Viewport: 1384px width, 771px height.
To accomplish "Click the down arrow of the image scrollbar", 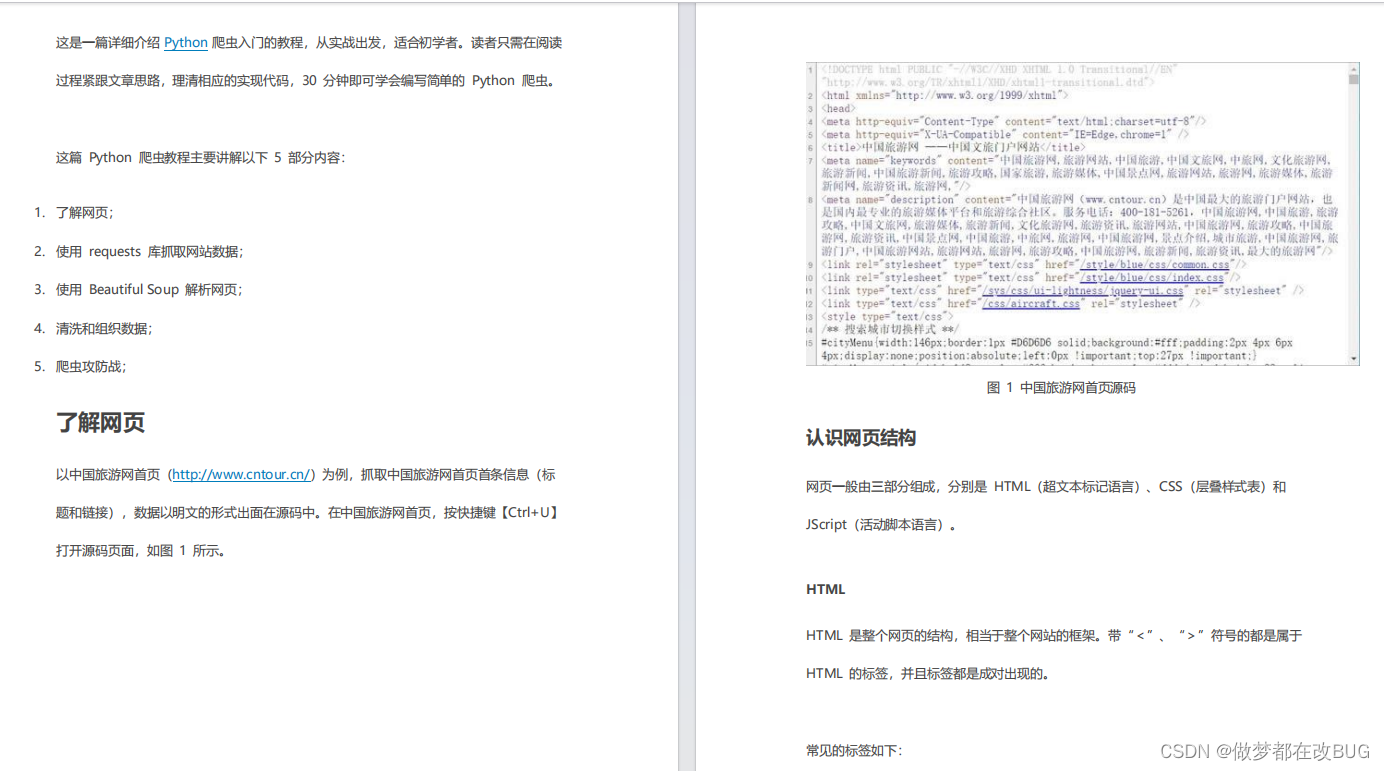I will point(1355,357).
